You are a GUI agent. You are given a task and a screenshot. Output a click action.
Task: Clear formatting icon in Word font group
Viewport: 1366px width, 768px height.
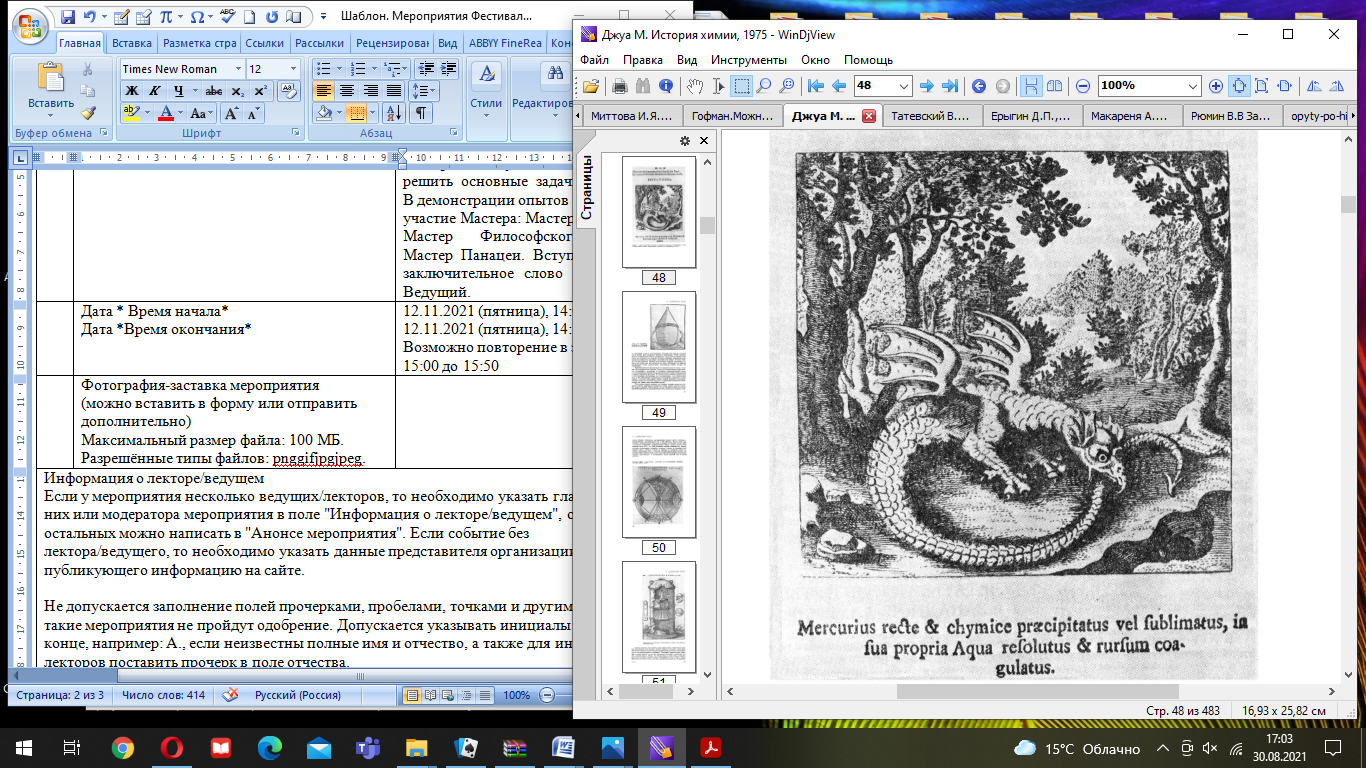[x=288, y=90]
